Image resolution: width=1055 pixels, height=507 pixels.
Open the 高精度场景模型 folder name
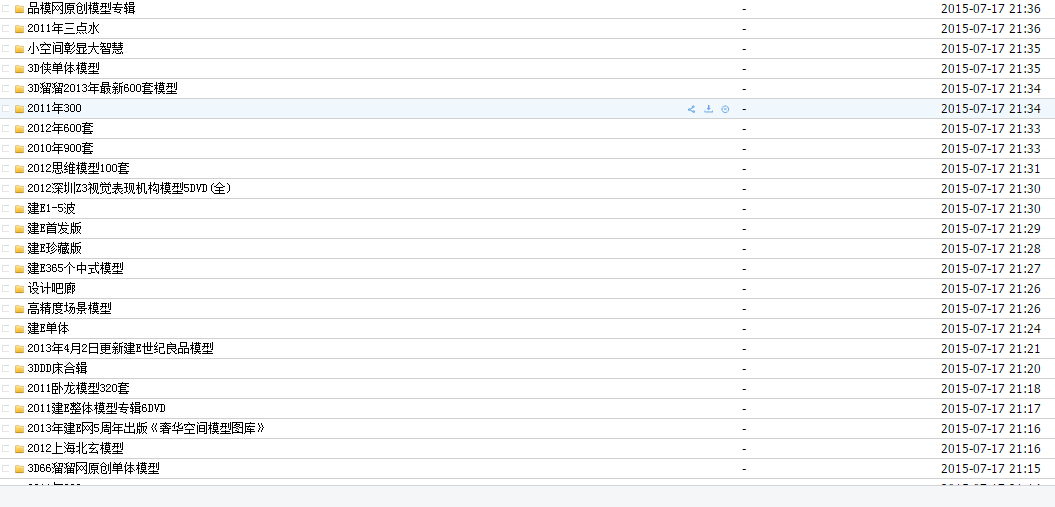69,309
